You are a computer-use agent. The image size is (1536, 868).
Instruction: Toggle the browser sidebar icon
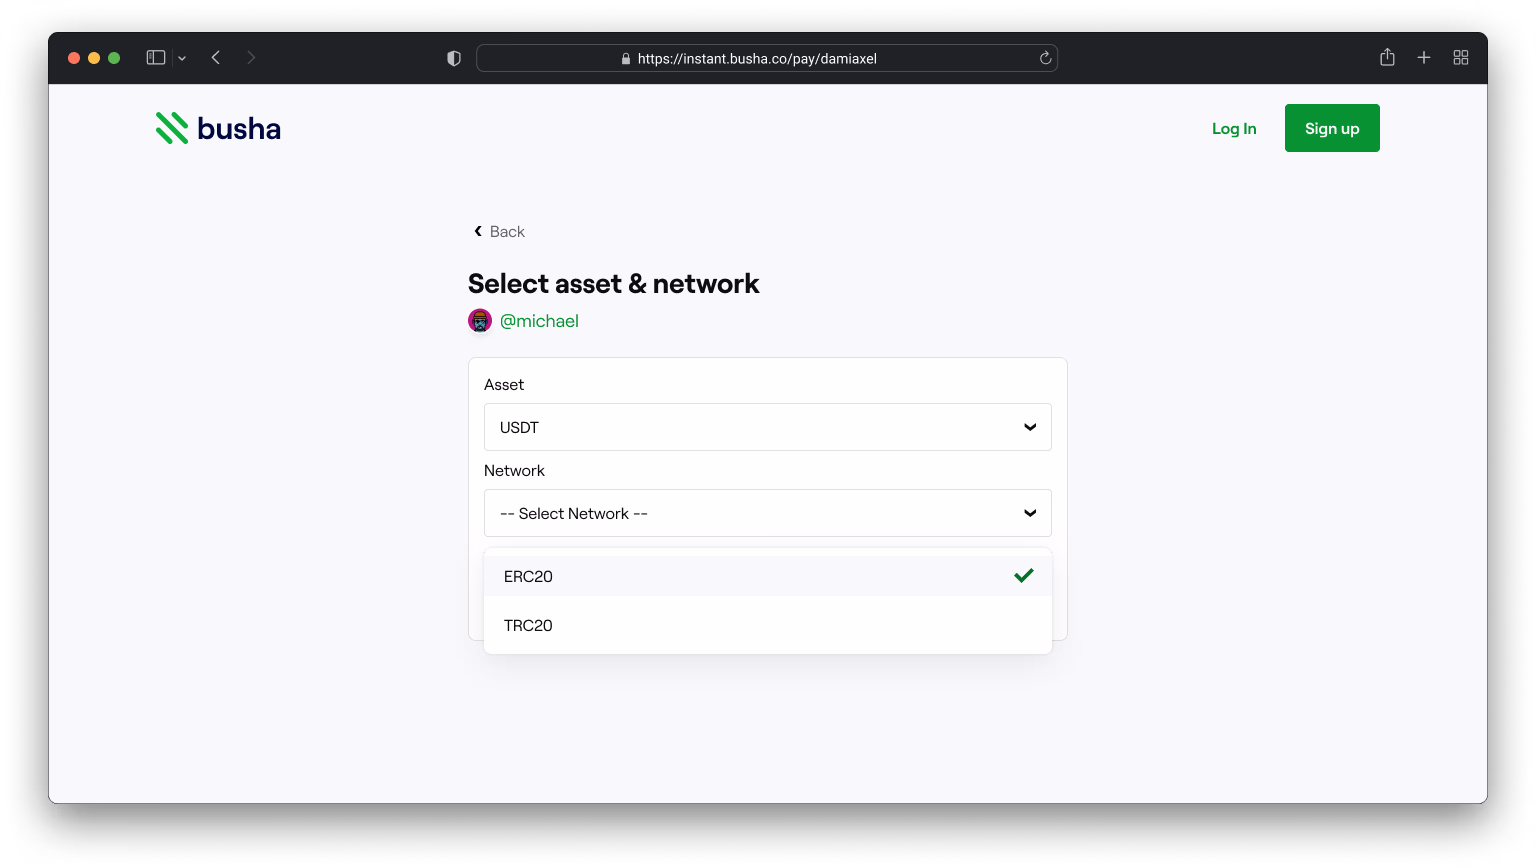coord(156,58)
